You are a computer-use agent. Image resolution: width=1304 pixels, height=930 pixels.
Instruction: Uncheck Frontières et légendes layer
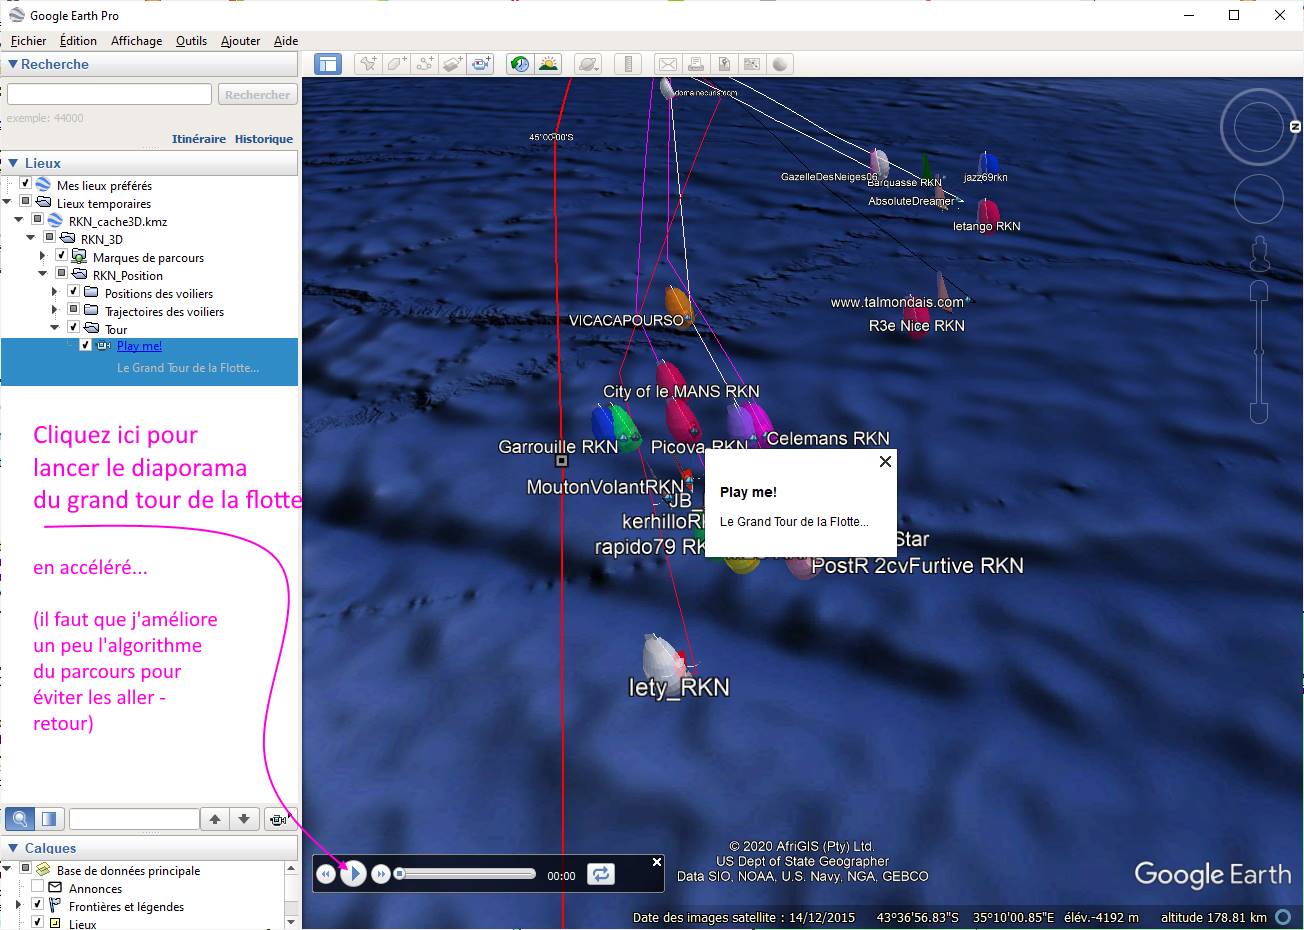pyautogui.click(x=38, y=905)
